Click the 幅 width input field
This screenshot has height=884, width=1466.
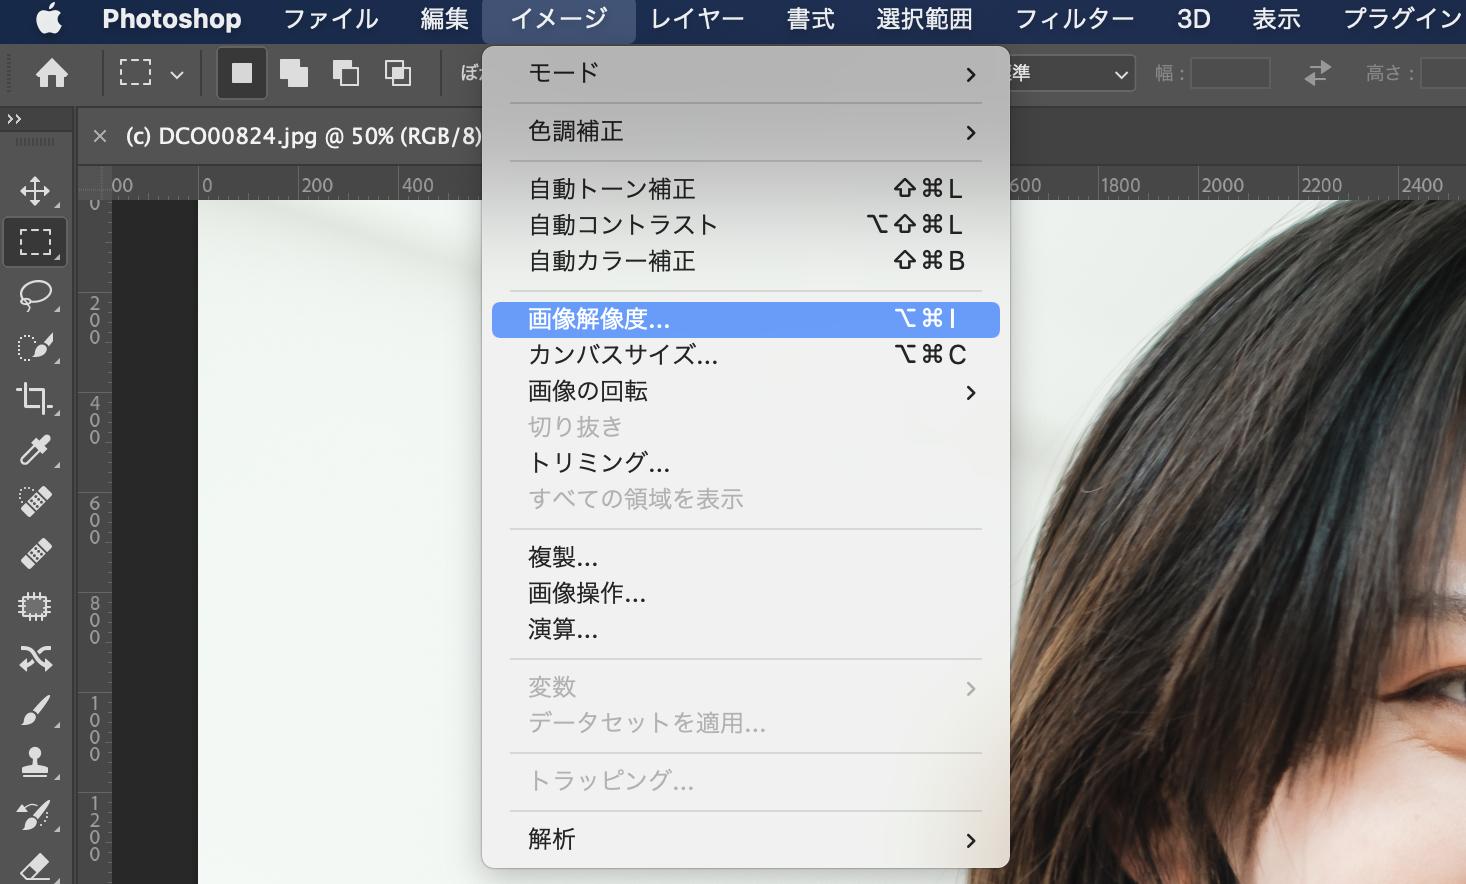coord(1230,73)
